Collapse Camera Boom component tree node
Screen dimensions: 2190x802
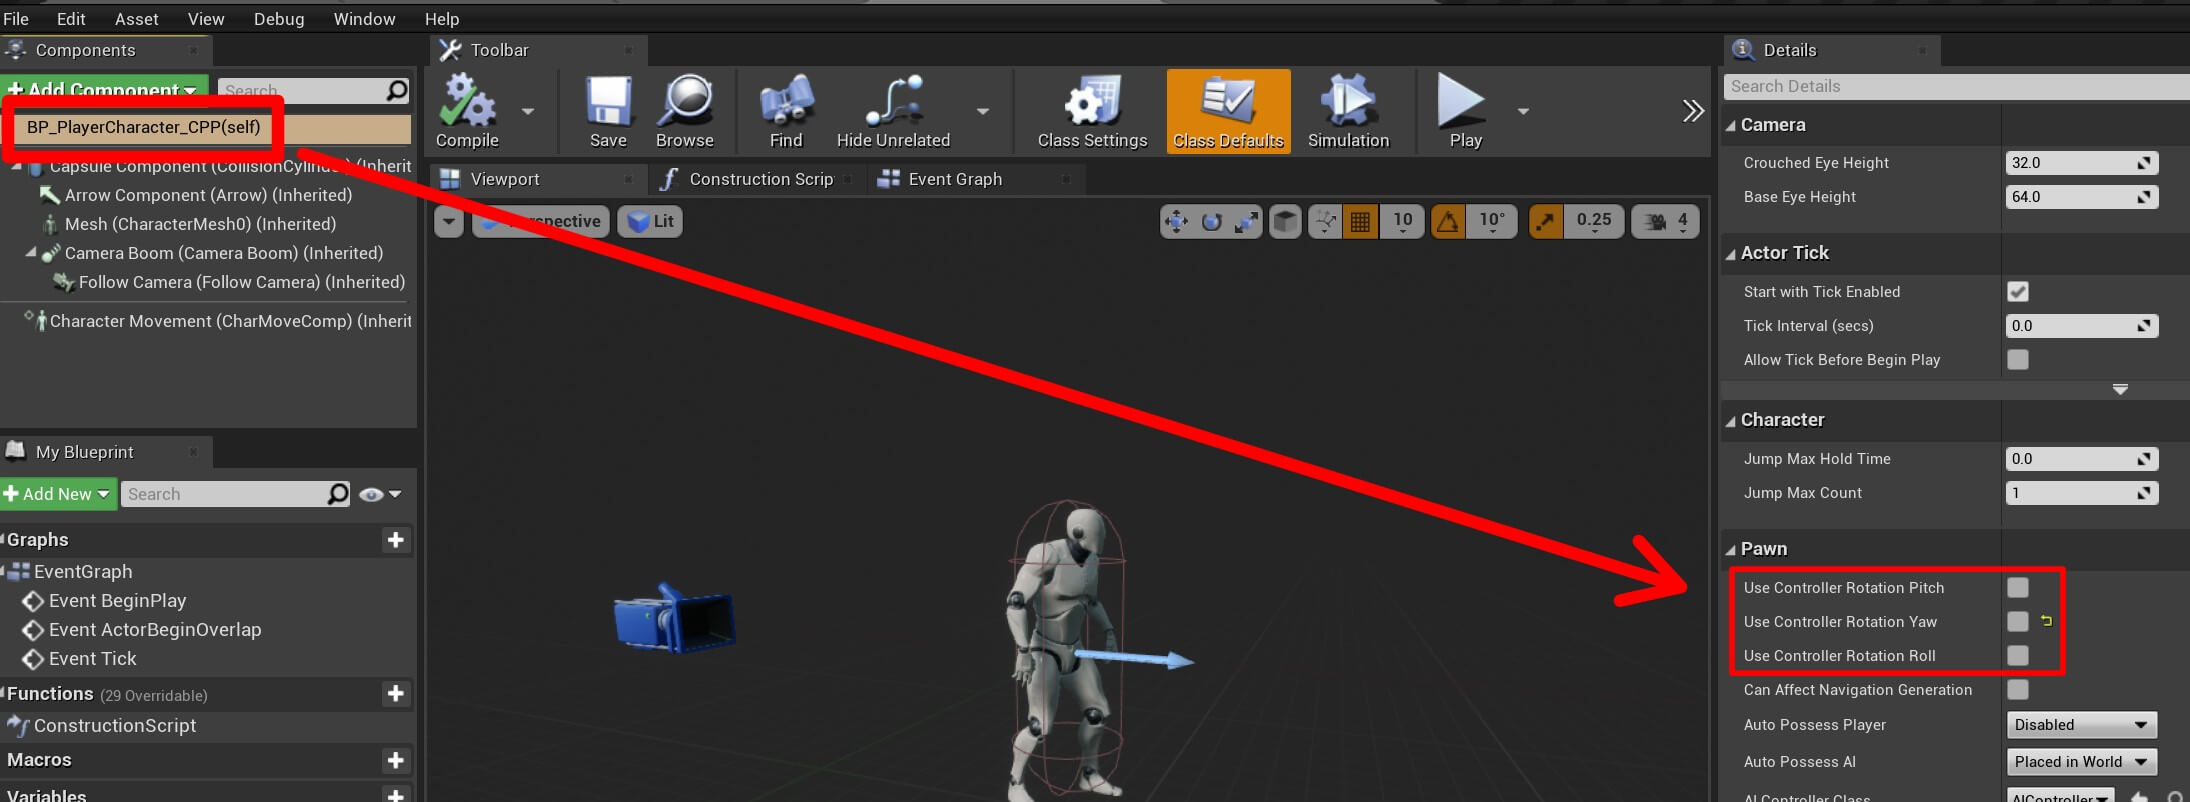[x=31, y=253]
